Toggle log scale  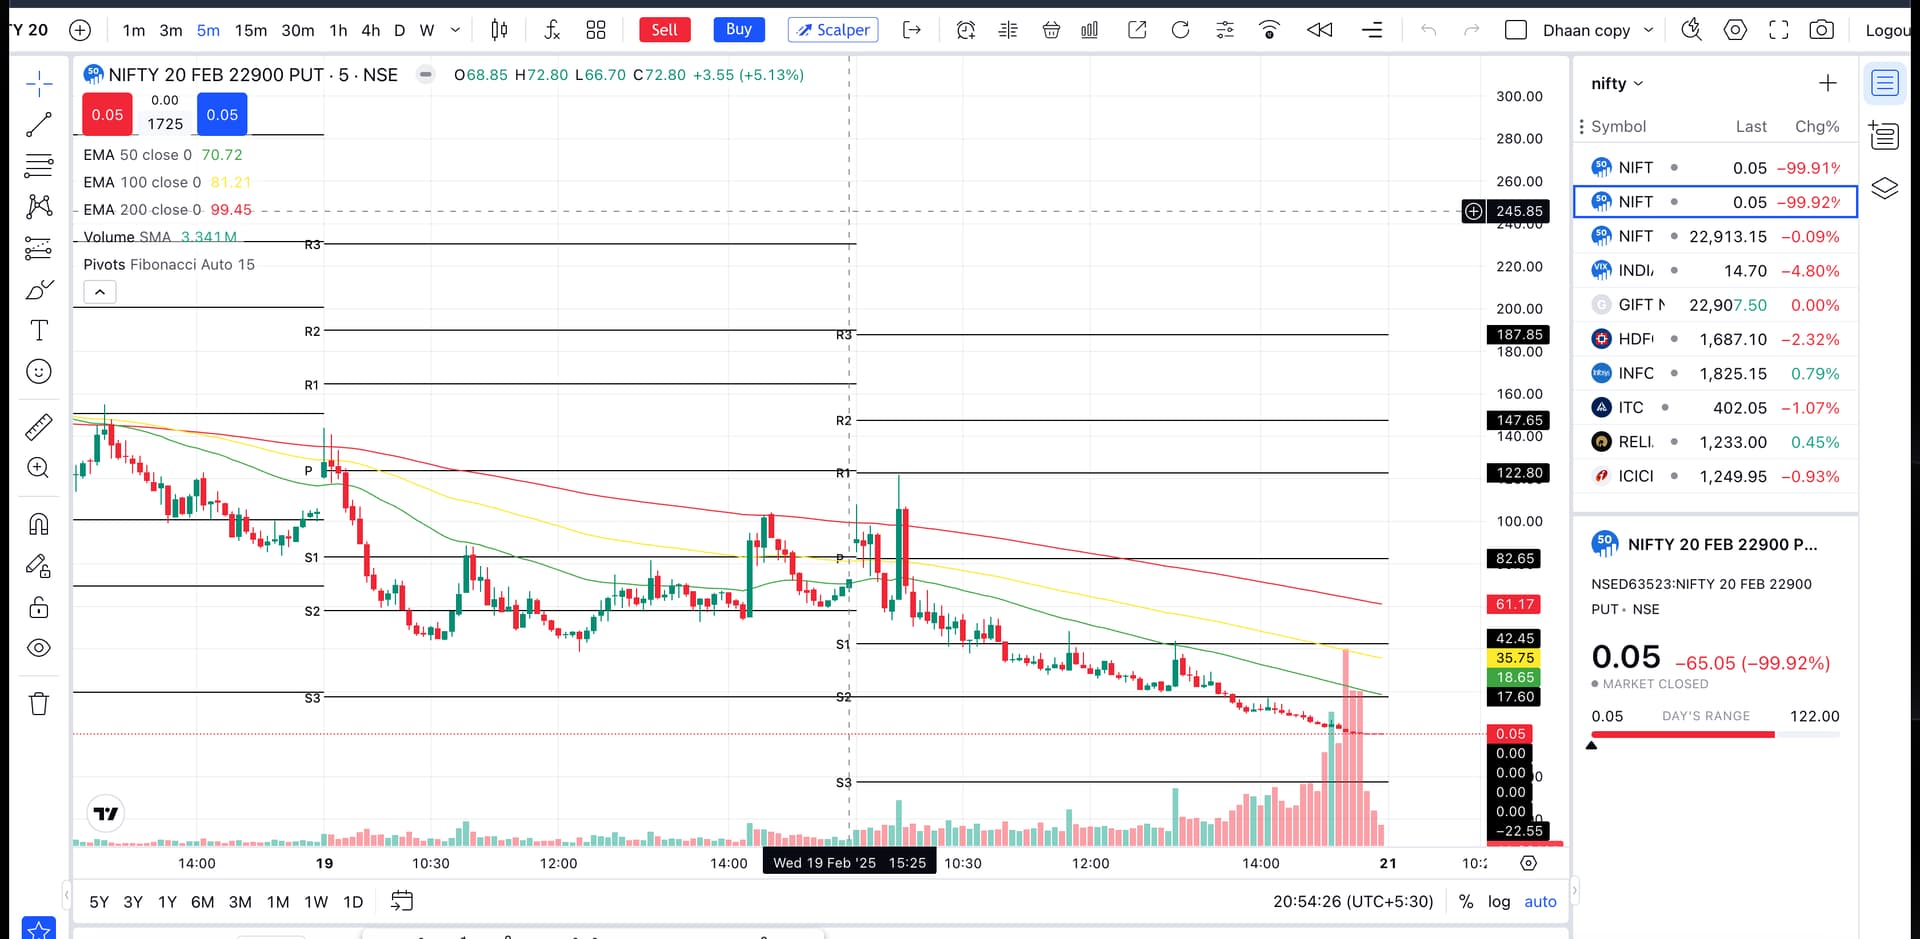(1499, 901)
